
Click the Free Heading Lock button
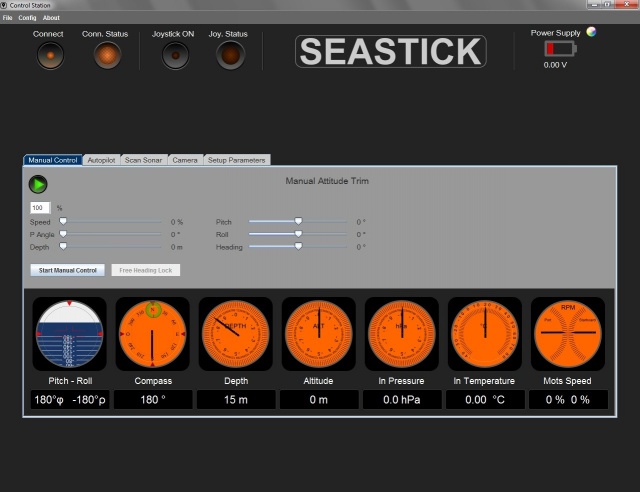[145, 270]
